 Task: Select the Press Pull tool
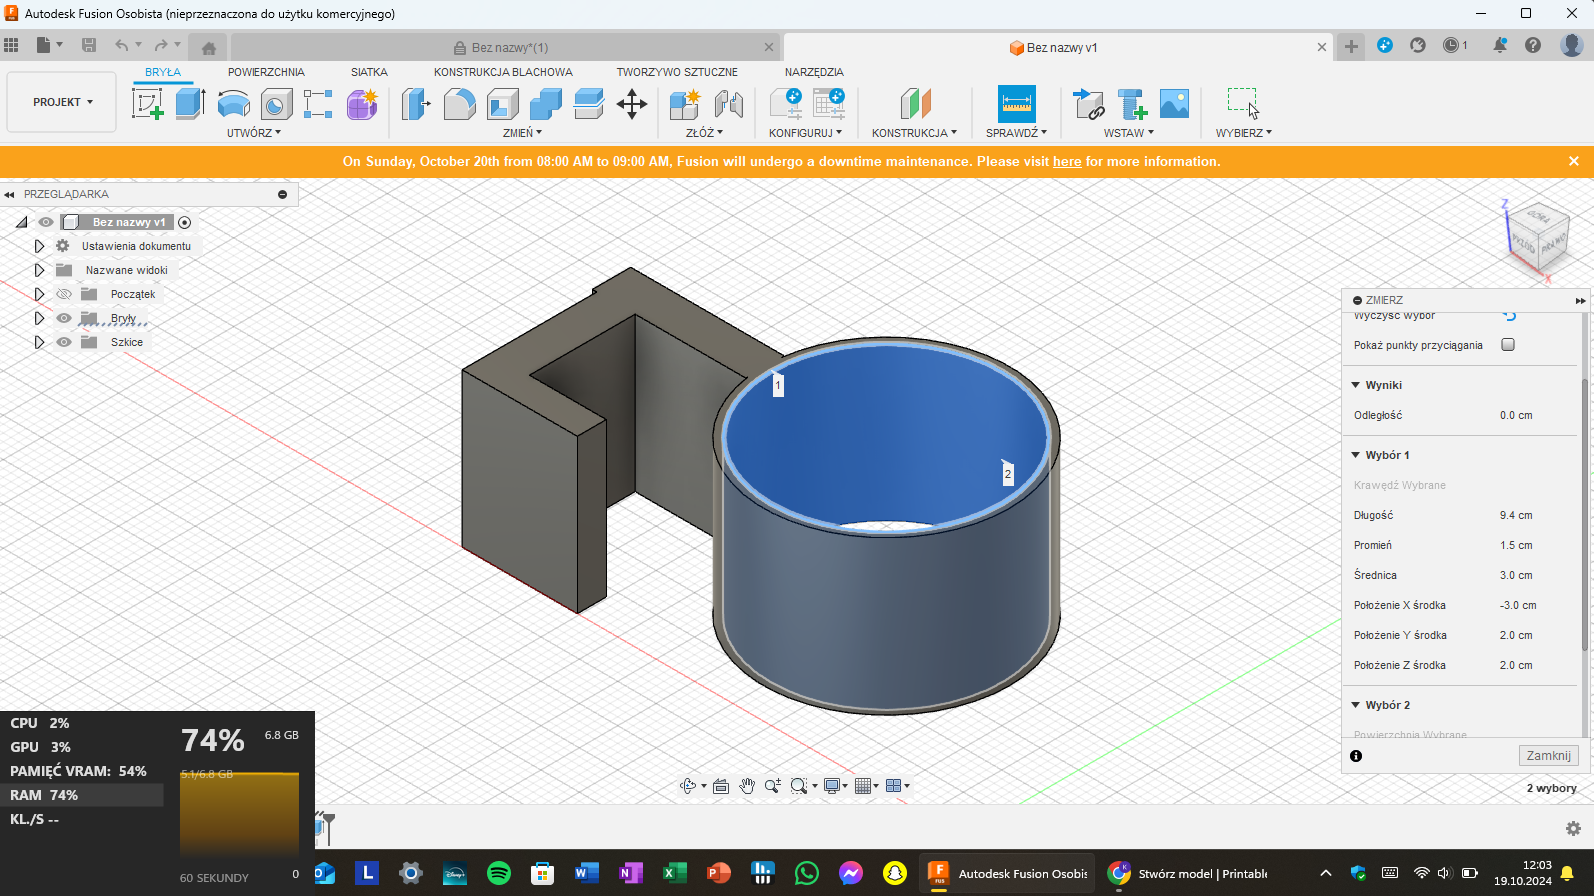coord(415,103)
